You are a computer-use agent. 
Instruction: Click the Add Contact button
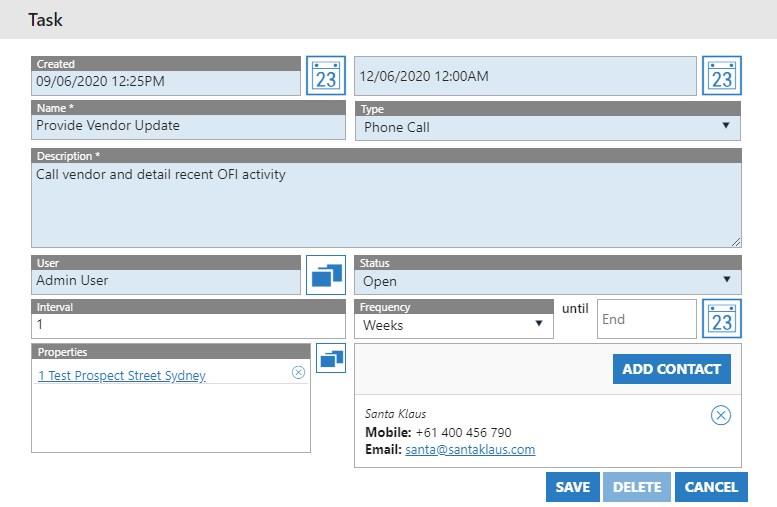coord(671,369)
